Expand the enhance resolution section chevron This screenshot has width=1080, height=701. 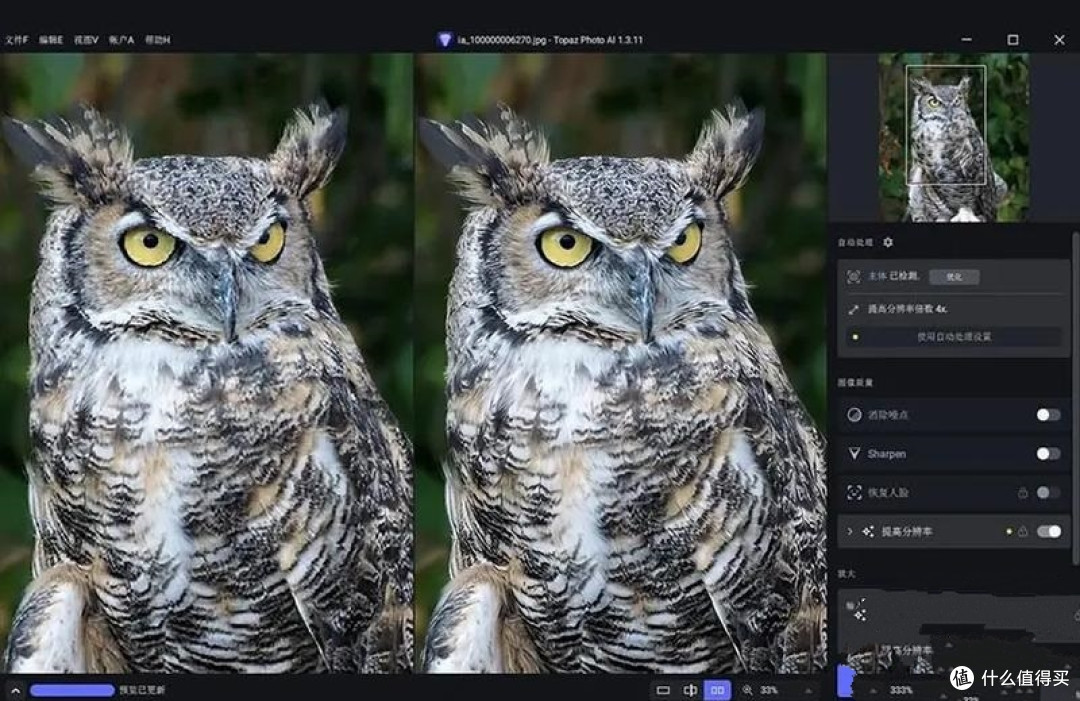(850, 532)
